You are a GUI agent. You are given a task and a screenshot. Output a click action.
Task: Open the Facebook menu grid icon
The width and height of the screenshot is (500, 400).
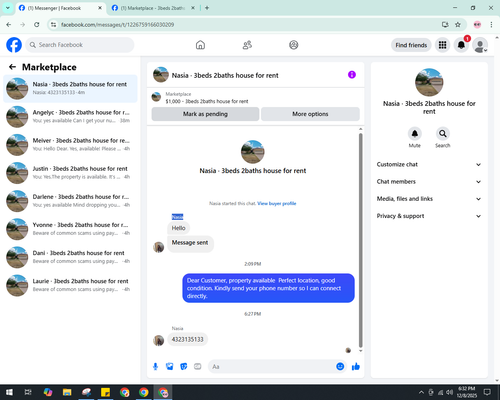pos(442,45)
